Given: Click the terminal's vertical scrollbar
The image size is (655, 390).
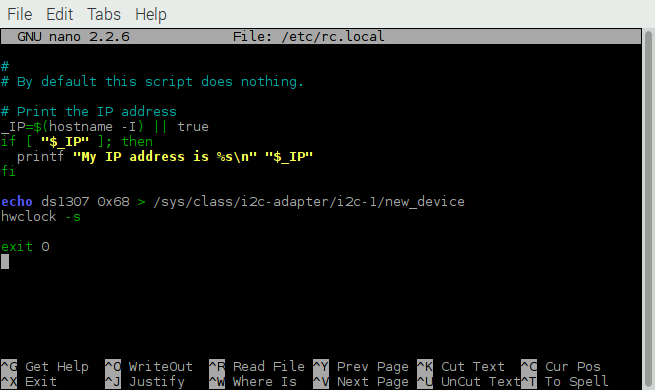Looking at the screenshot, I should click(649, 209).
